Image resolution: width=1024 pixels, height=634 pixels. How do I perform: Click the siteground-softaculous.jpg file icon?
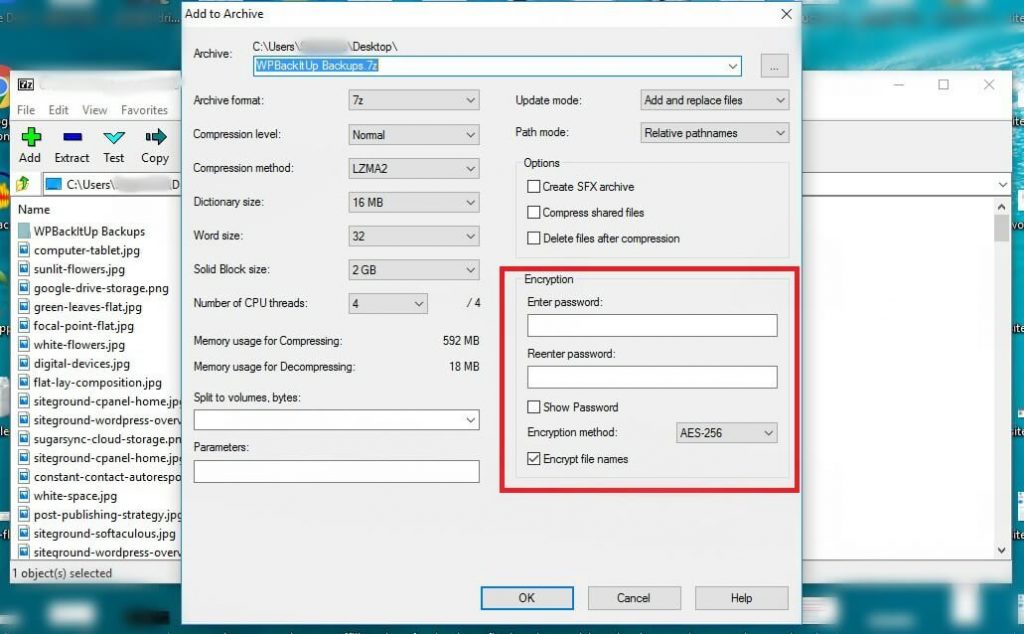coord(24,533)
